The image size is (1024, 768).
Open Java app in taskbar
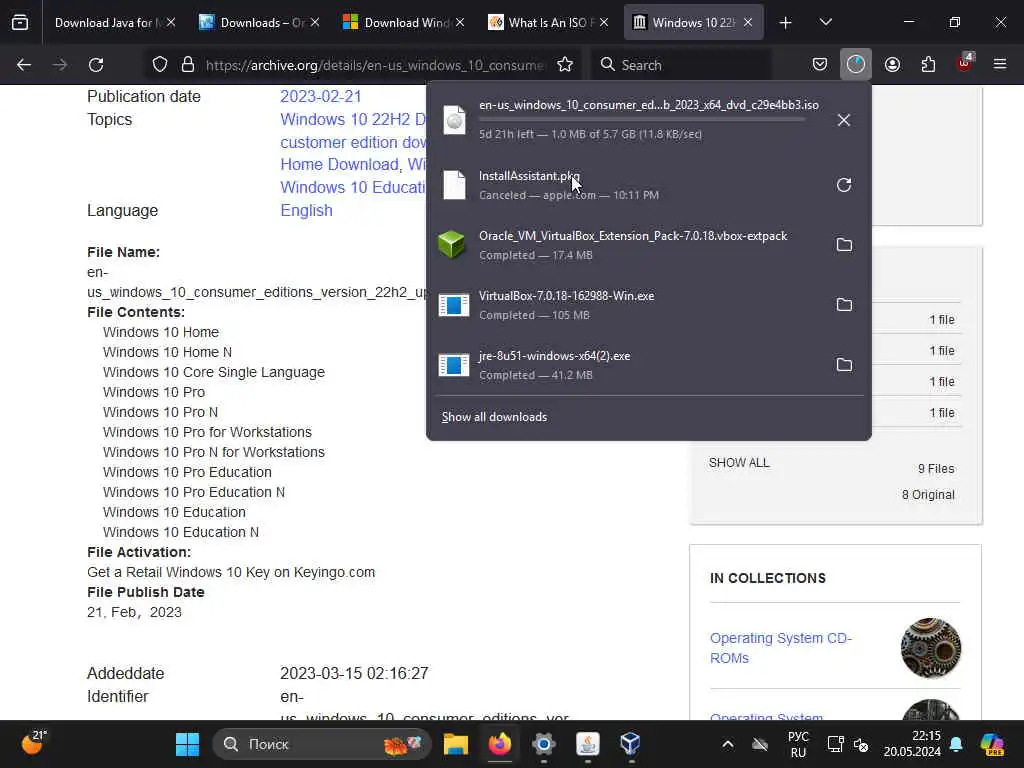pyautogui.click(x=588, y=744)
